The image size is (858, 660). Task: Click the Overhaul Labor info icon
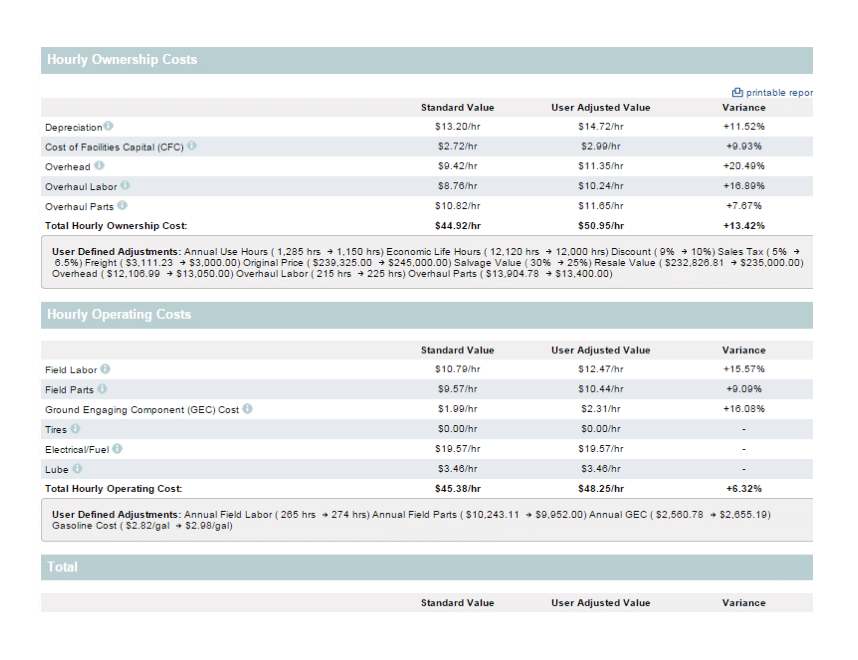(x=123, y=186)
